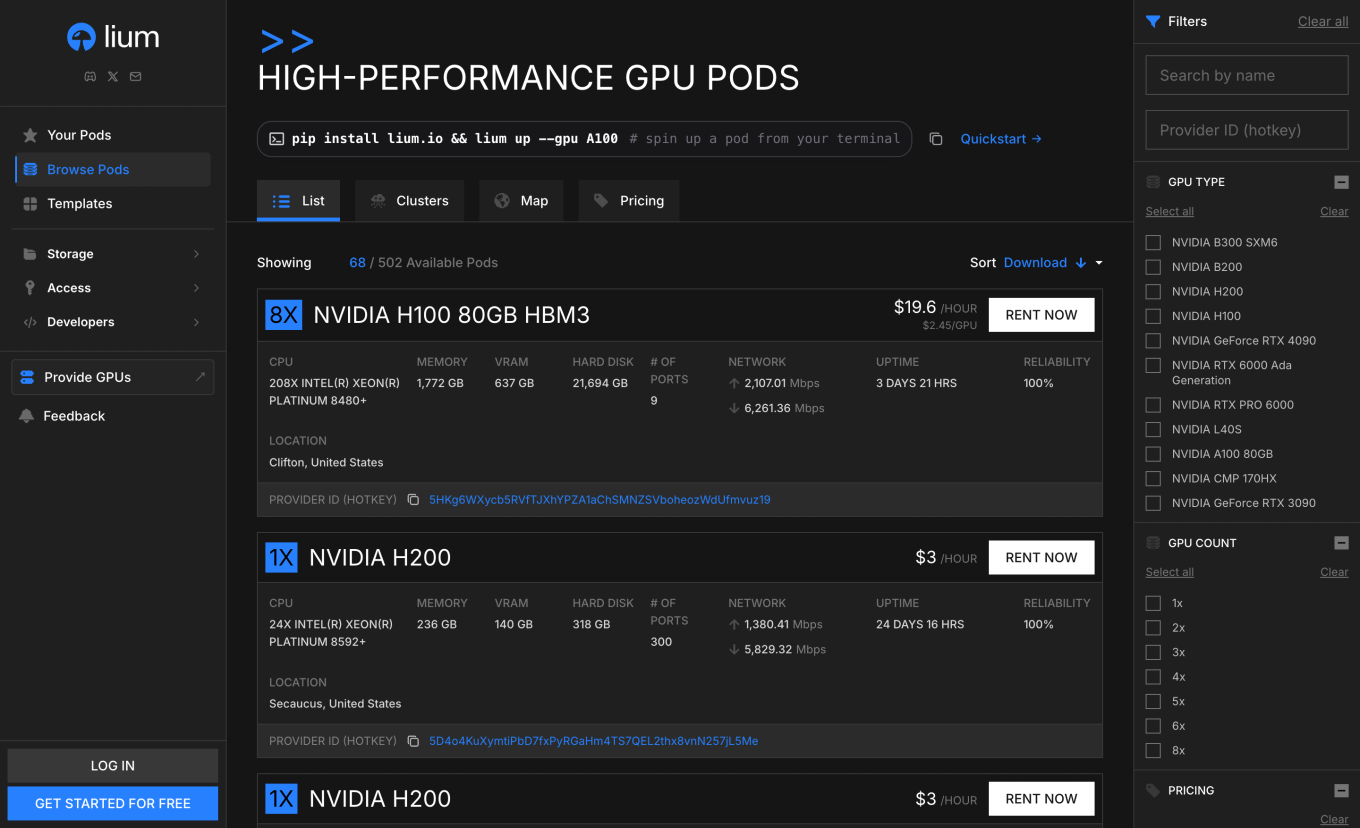Toggle download sort direction arrow

point(1081,263)
